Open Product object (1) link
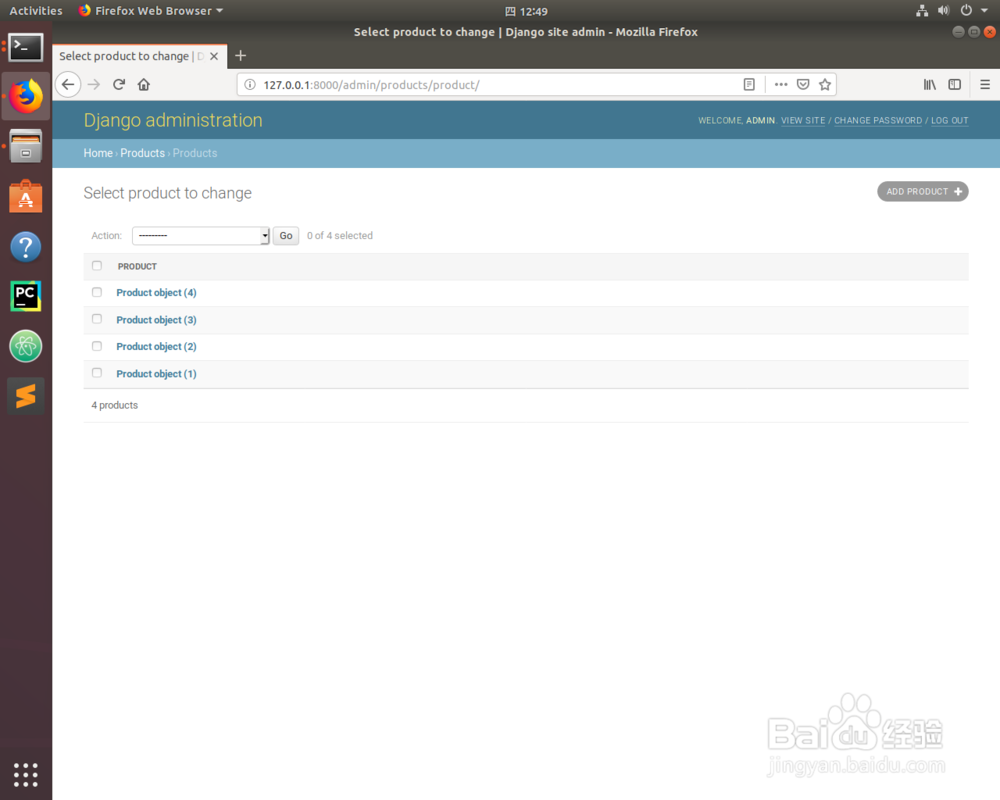1000x800 pixels. coord(156,374)
